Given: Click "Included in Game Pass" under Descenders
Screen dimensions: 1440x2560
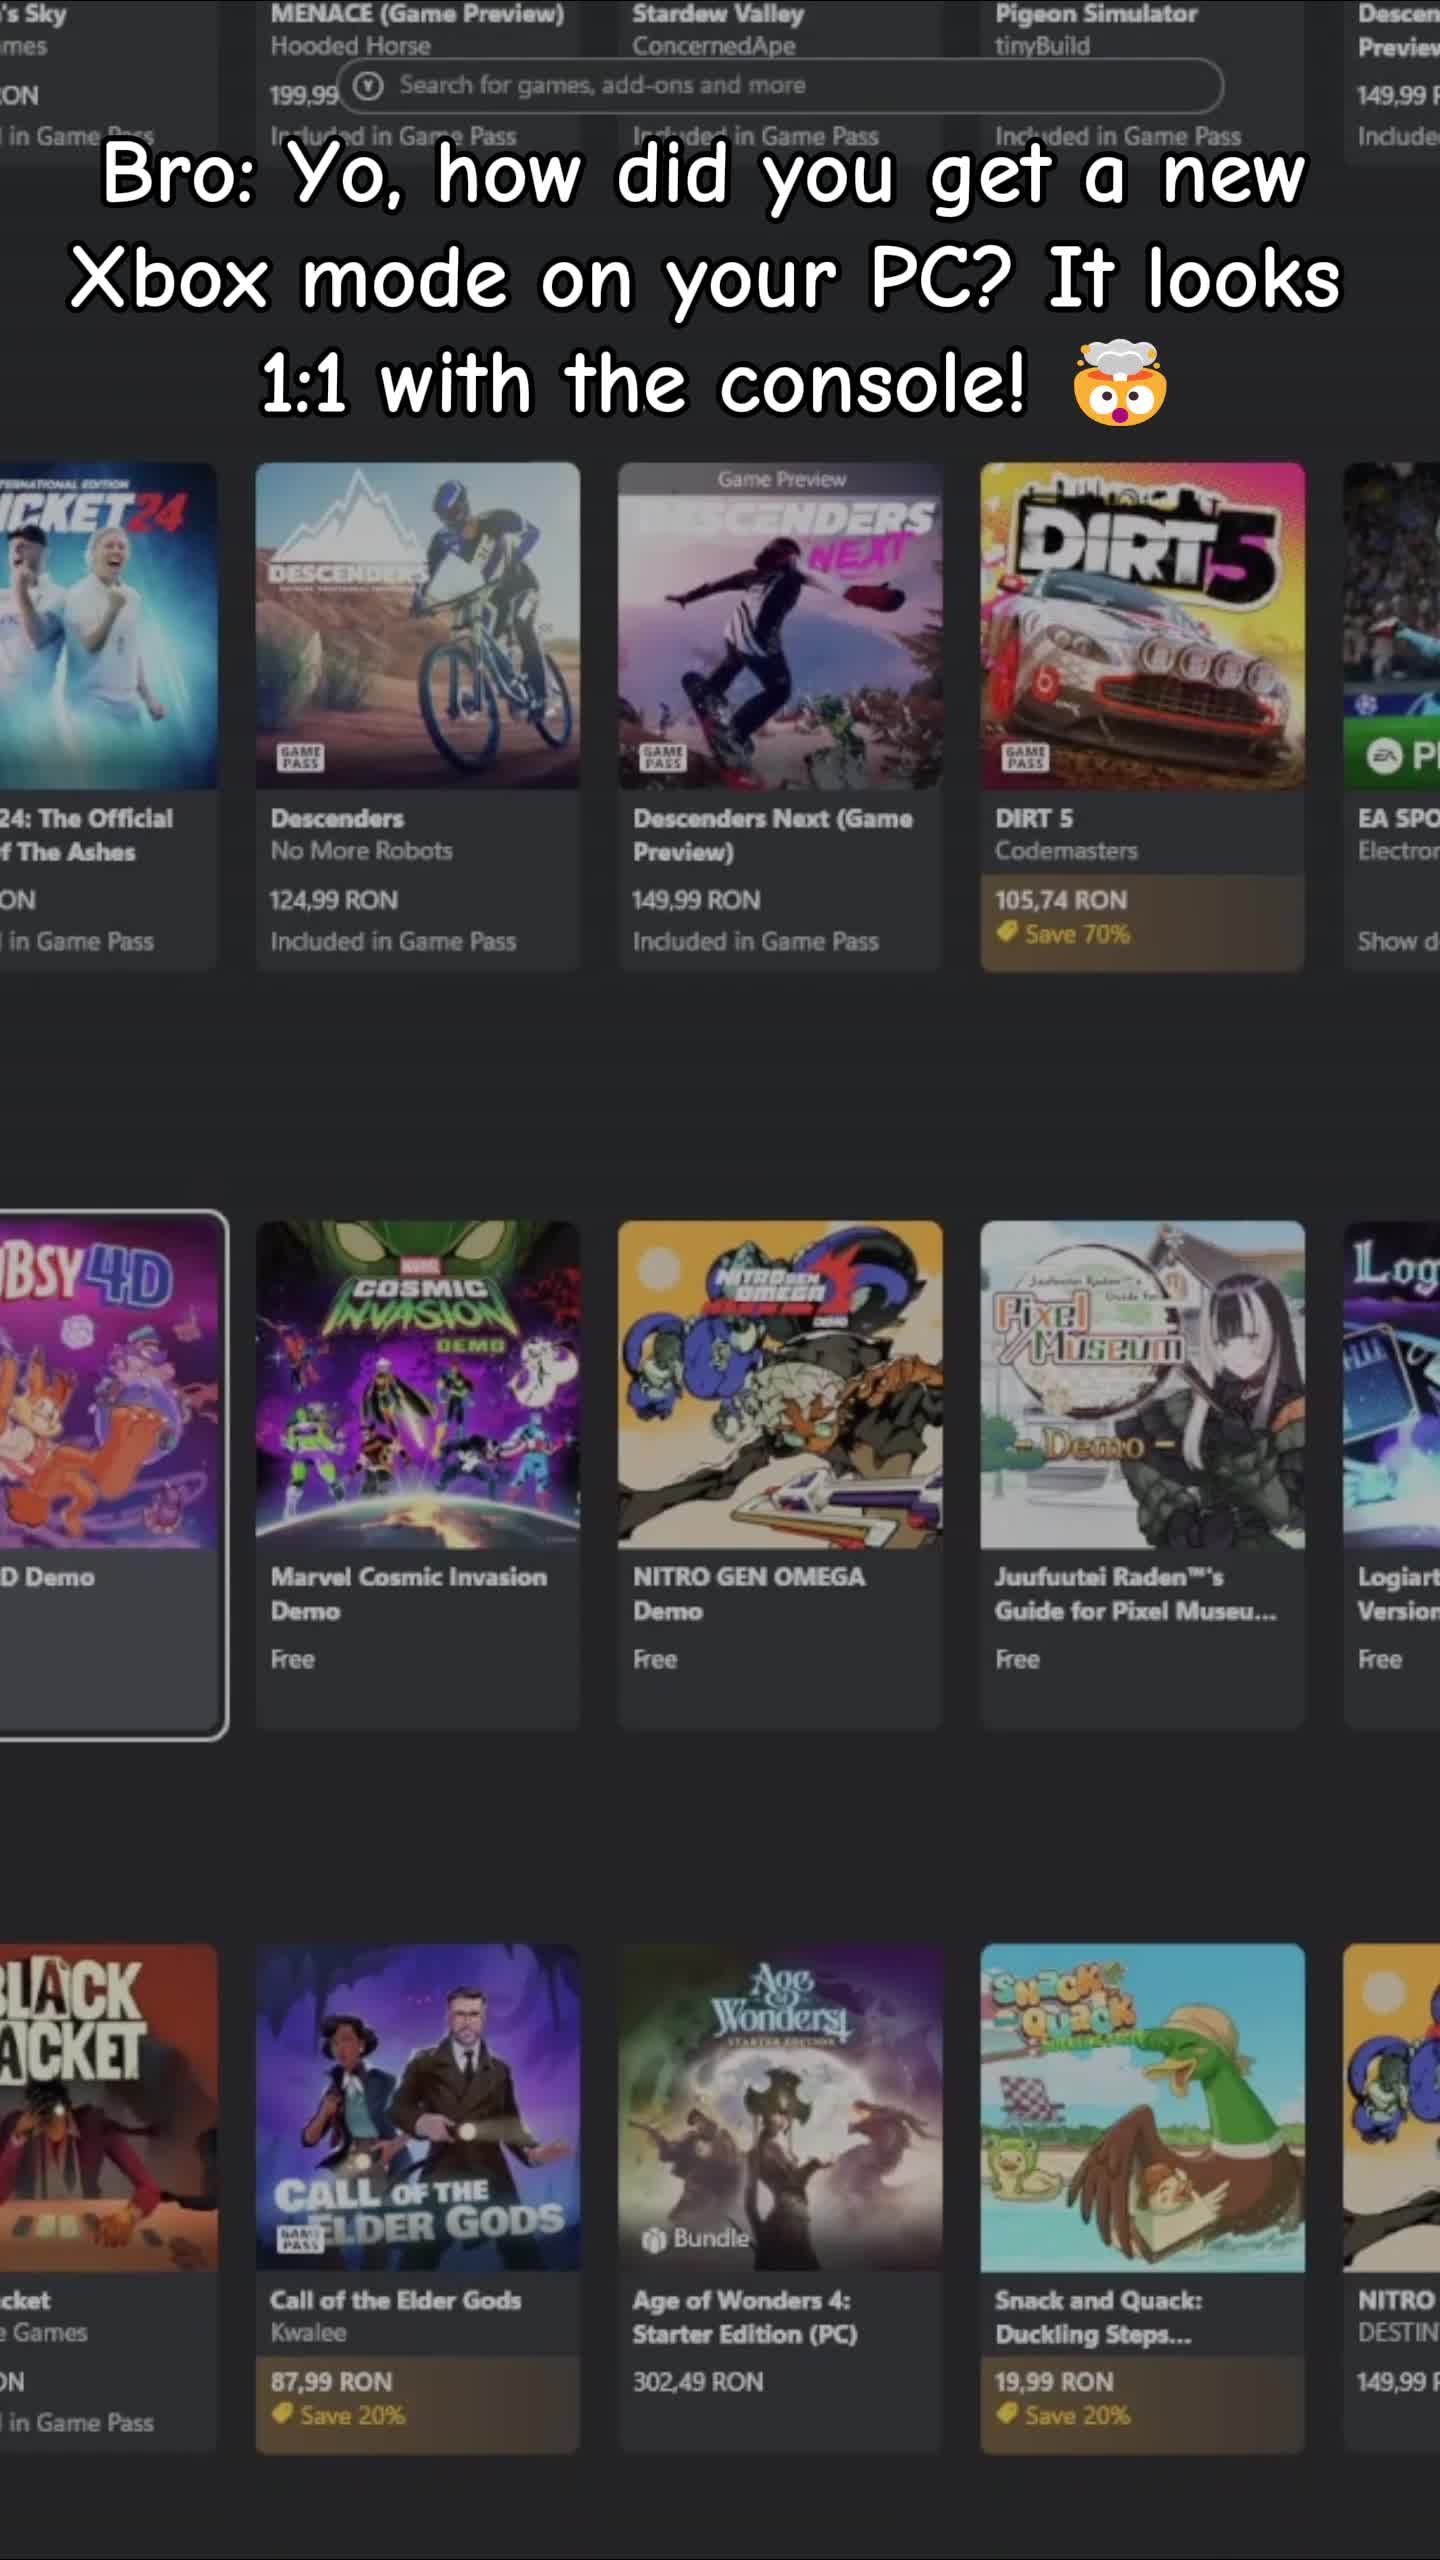Looking at the screenshot, I should click(x=393, y=941).
